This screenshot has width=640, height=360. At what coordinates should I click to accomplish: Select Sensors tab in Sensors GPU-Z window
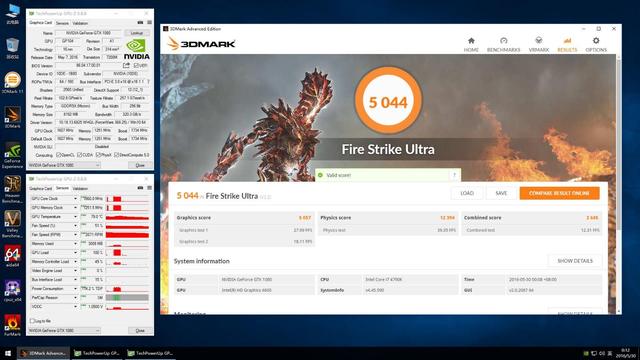[x=62, y=188]
